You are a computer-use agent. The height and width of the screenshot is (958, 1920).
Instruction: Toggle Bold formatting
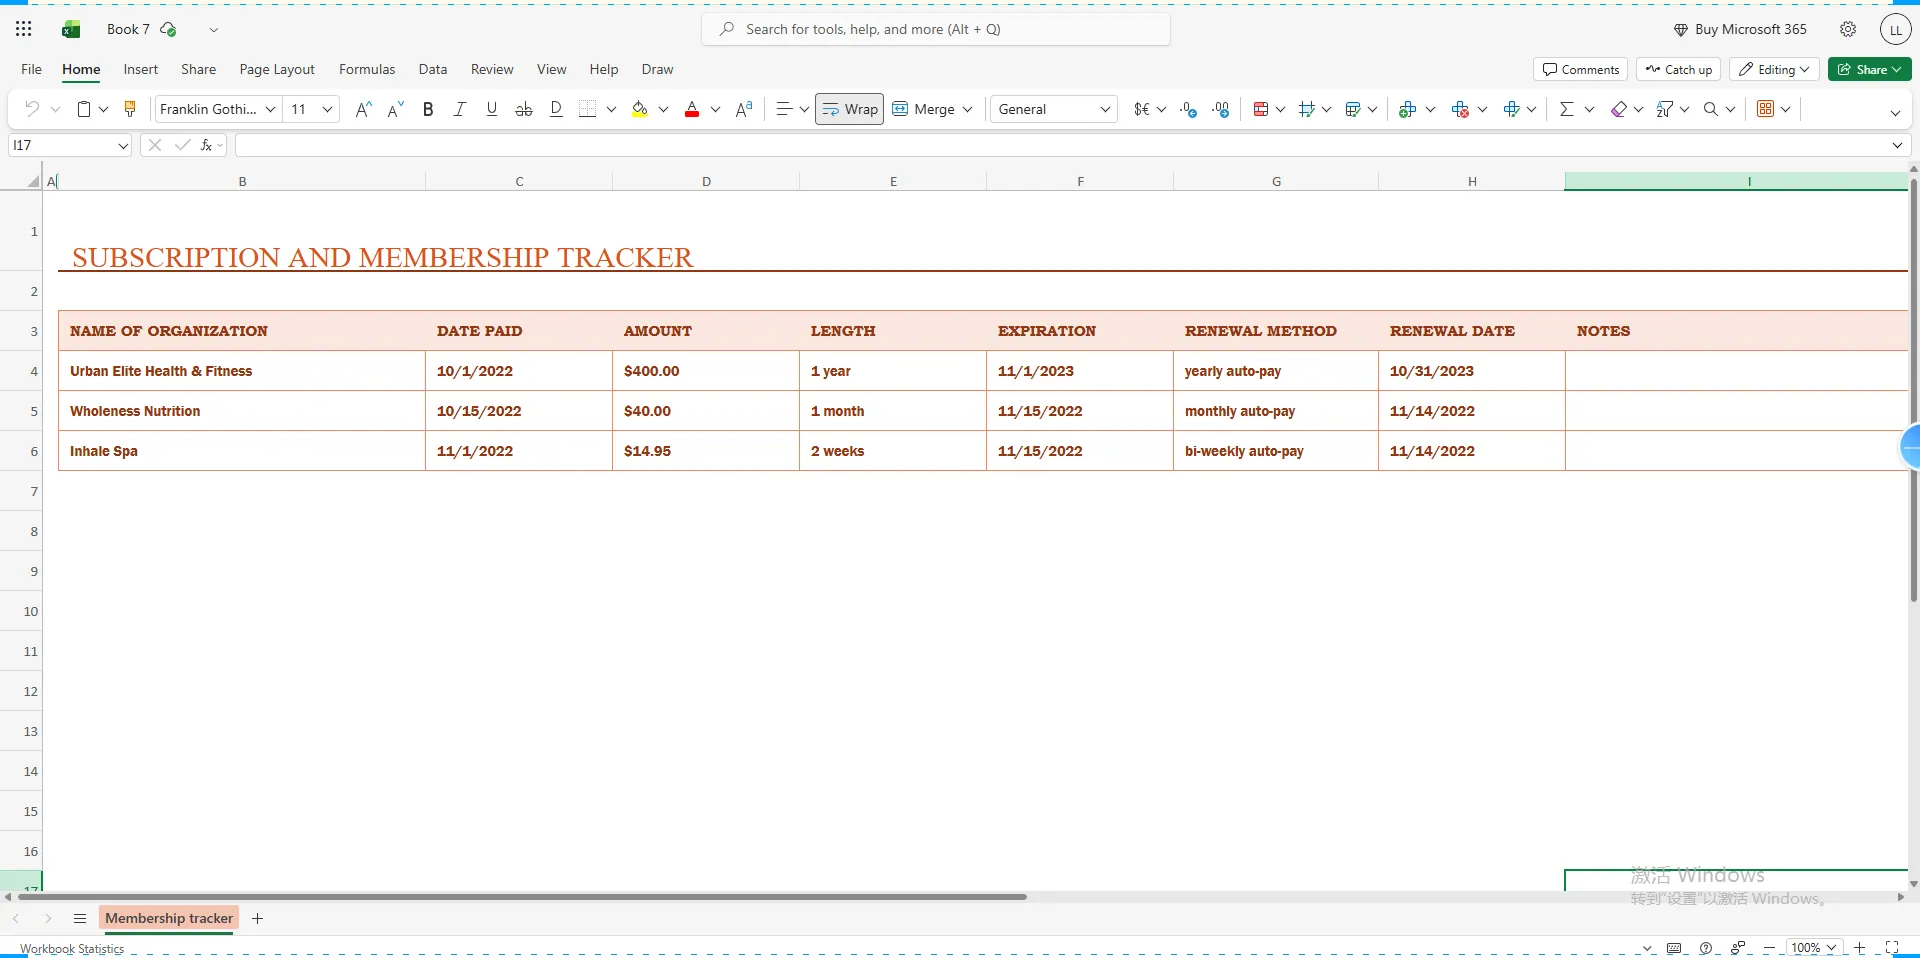428,109
